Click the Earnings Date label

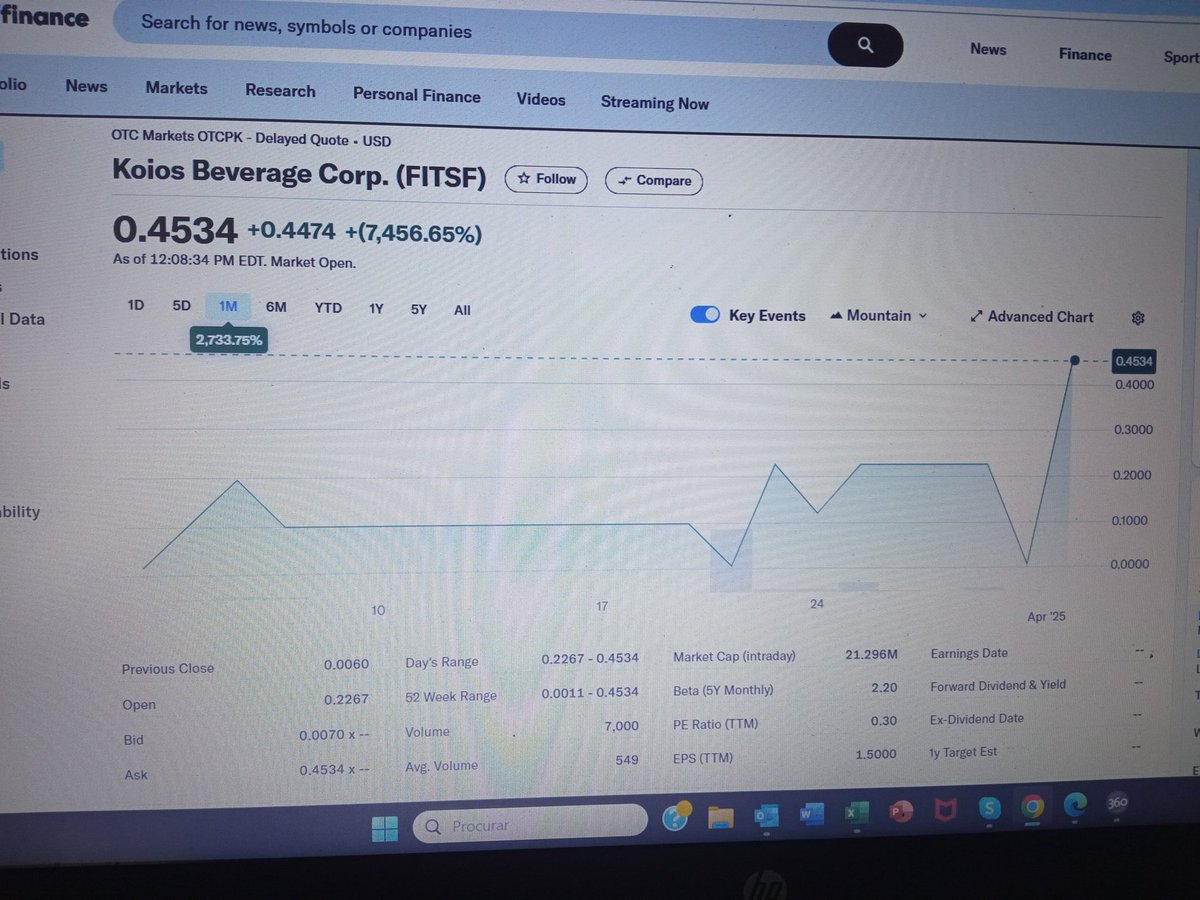click(x=969, y=653)
